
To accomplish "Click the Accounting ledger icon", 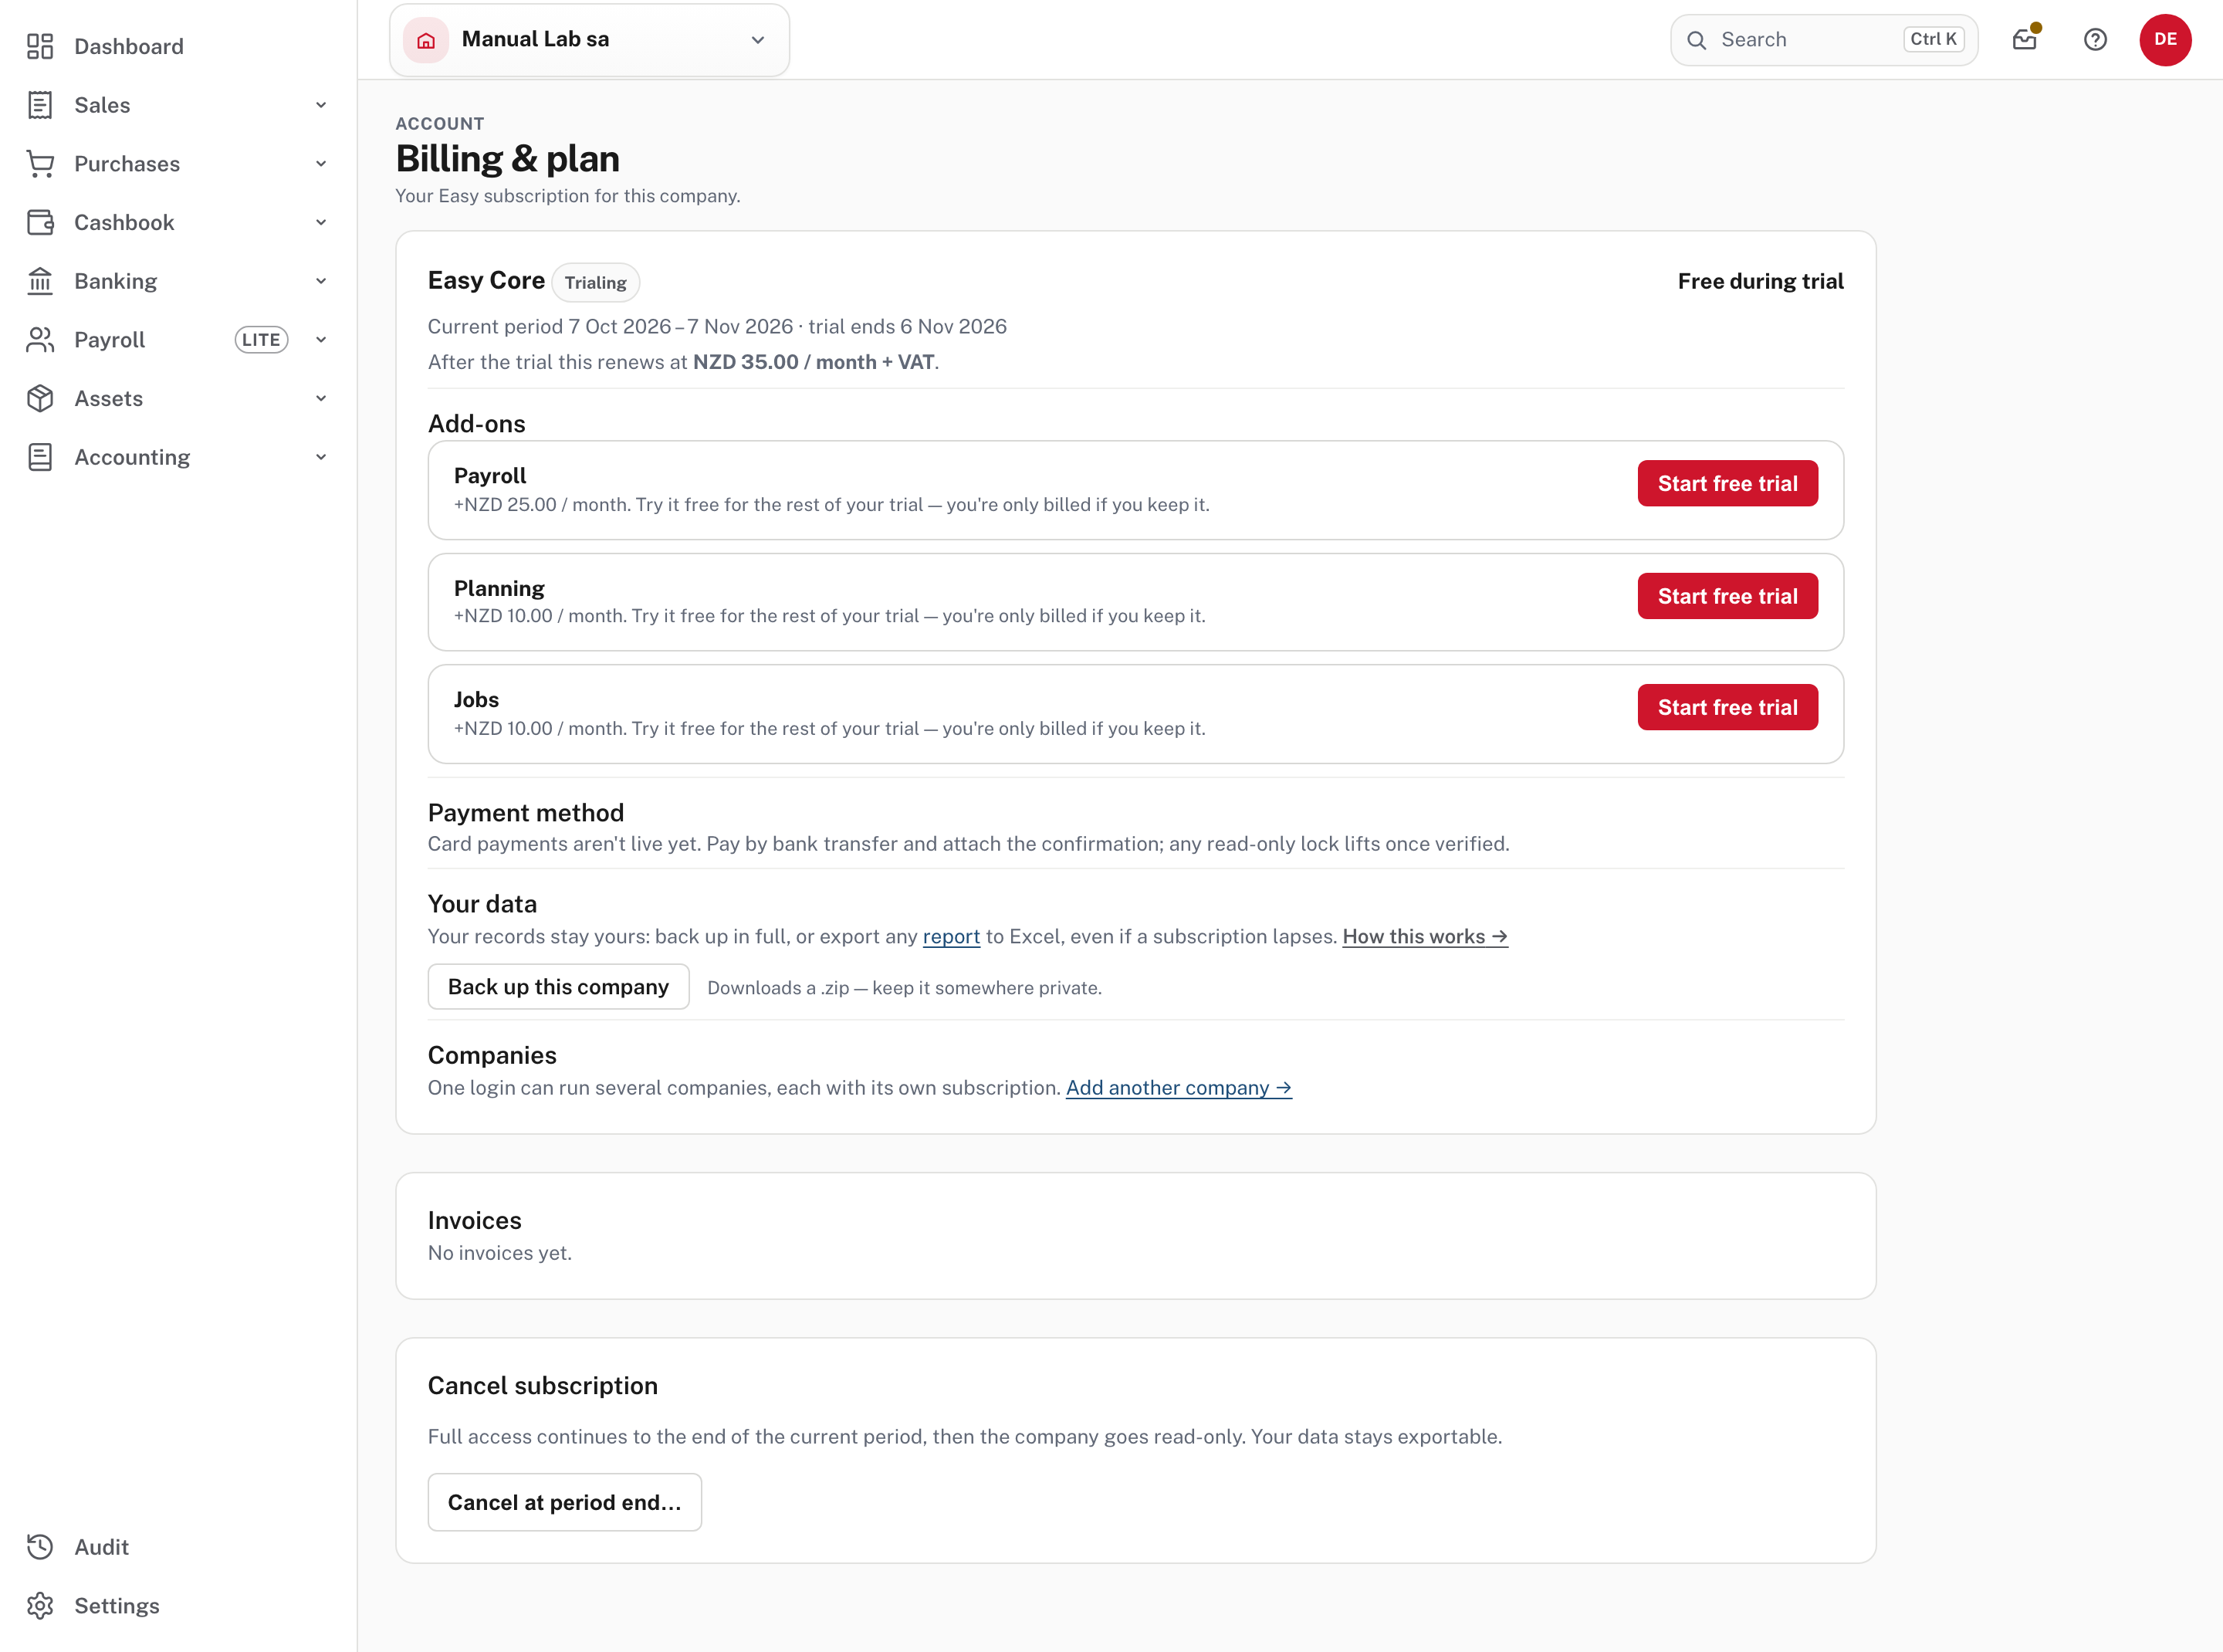I will [40, 457].
